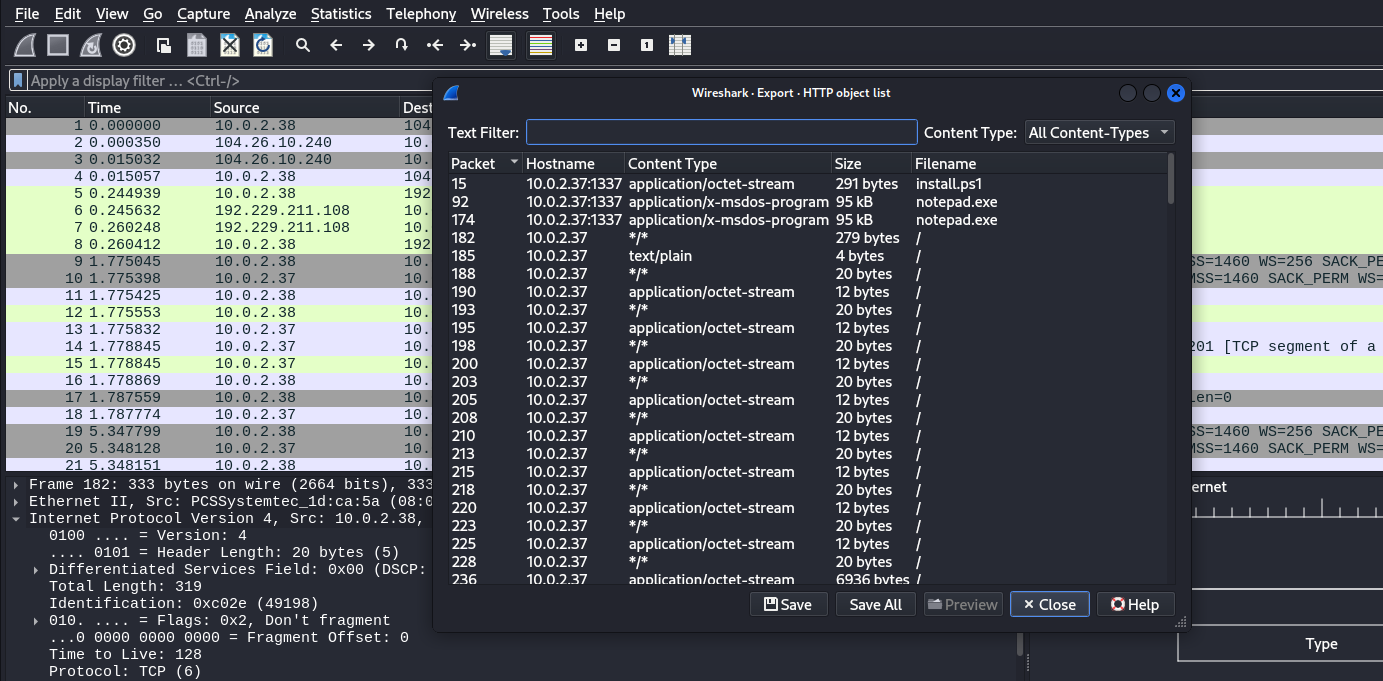
Task: Open the File menu
Action: [x=27, y=14]
